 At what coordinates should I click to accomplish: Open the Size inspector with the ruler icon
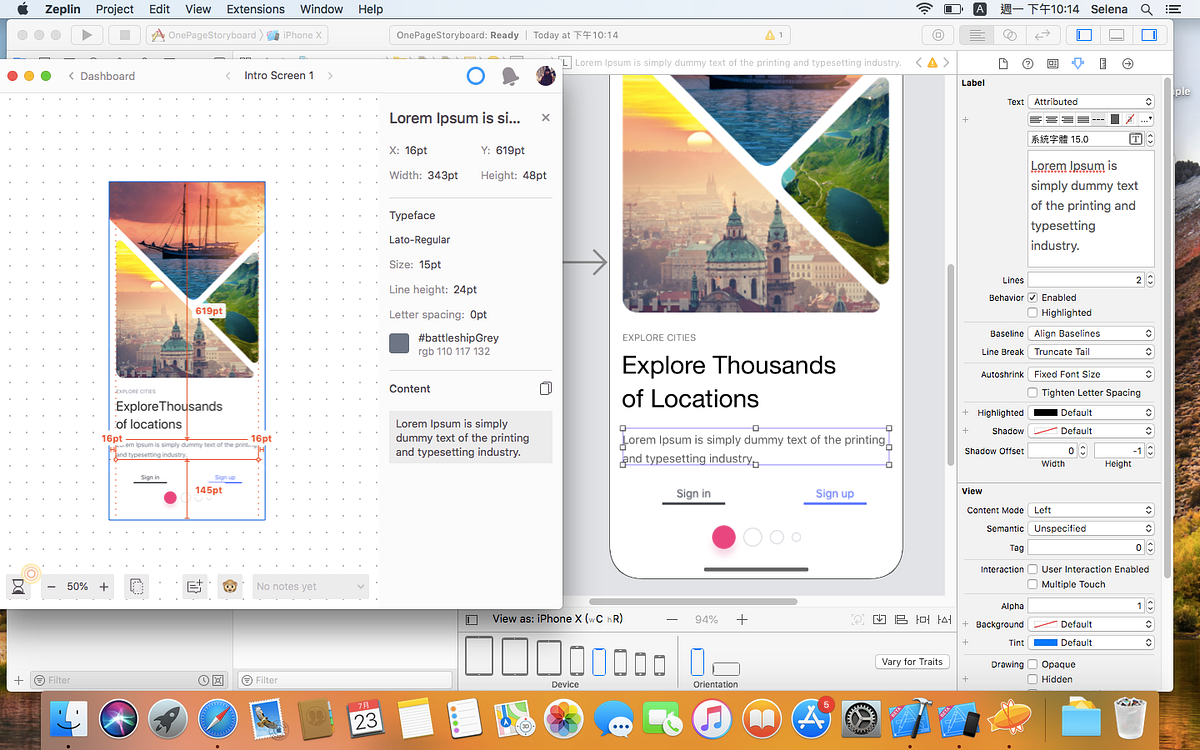(x=1103, y=62)
